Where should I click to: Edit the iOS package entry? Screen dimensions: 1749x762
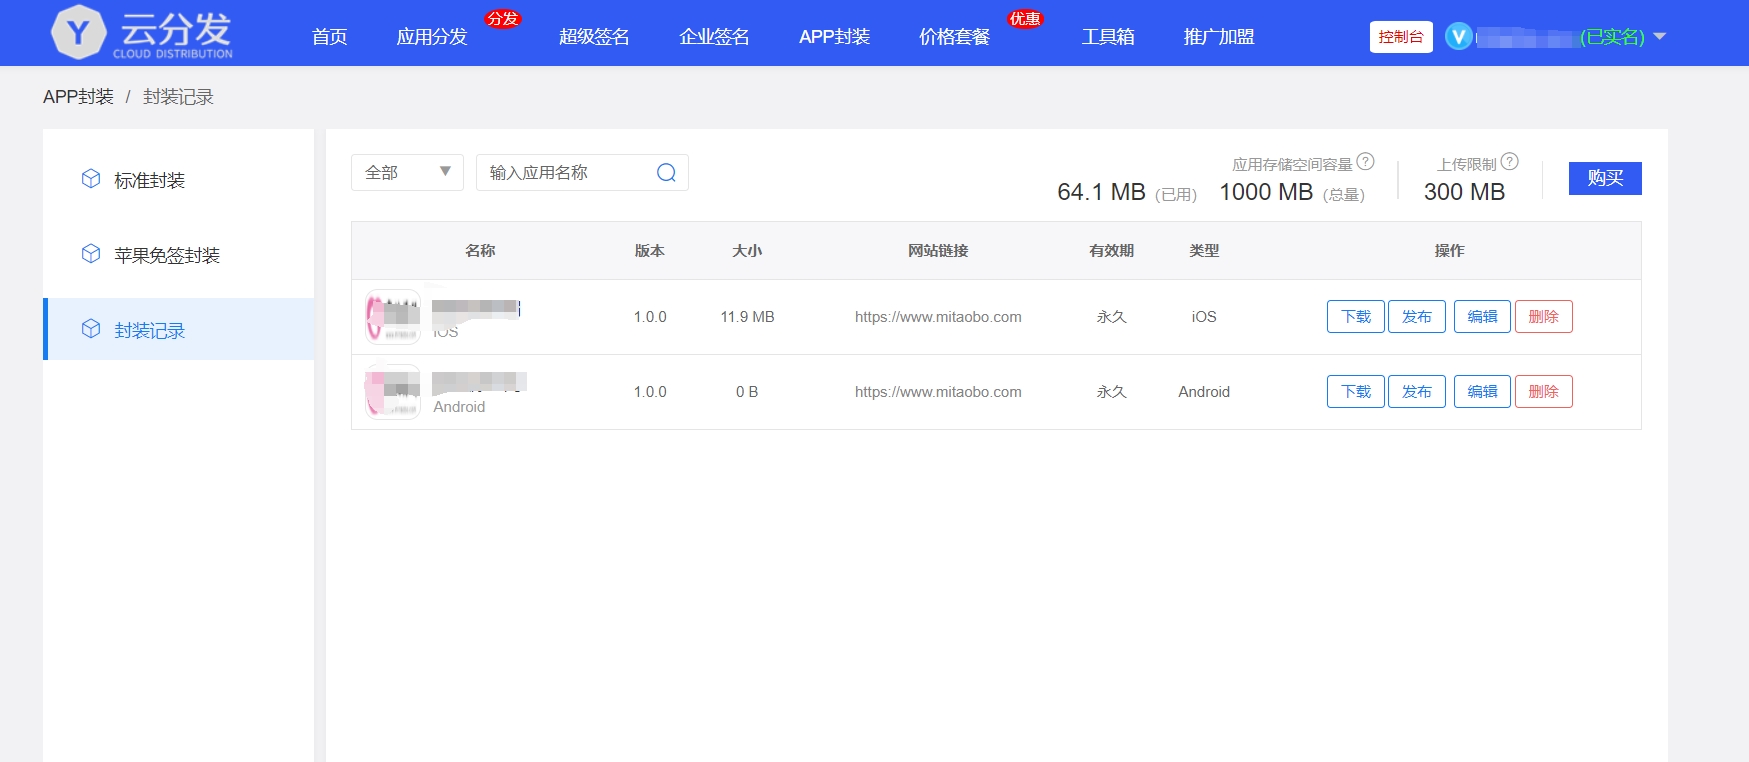(x=1481, y=317)
